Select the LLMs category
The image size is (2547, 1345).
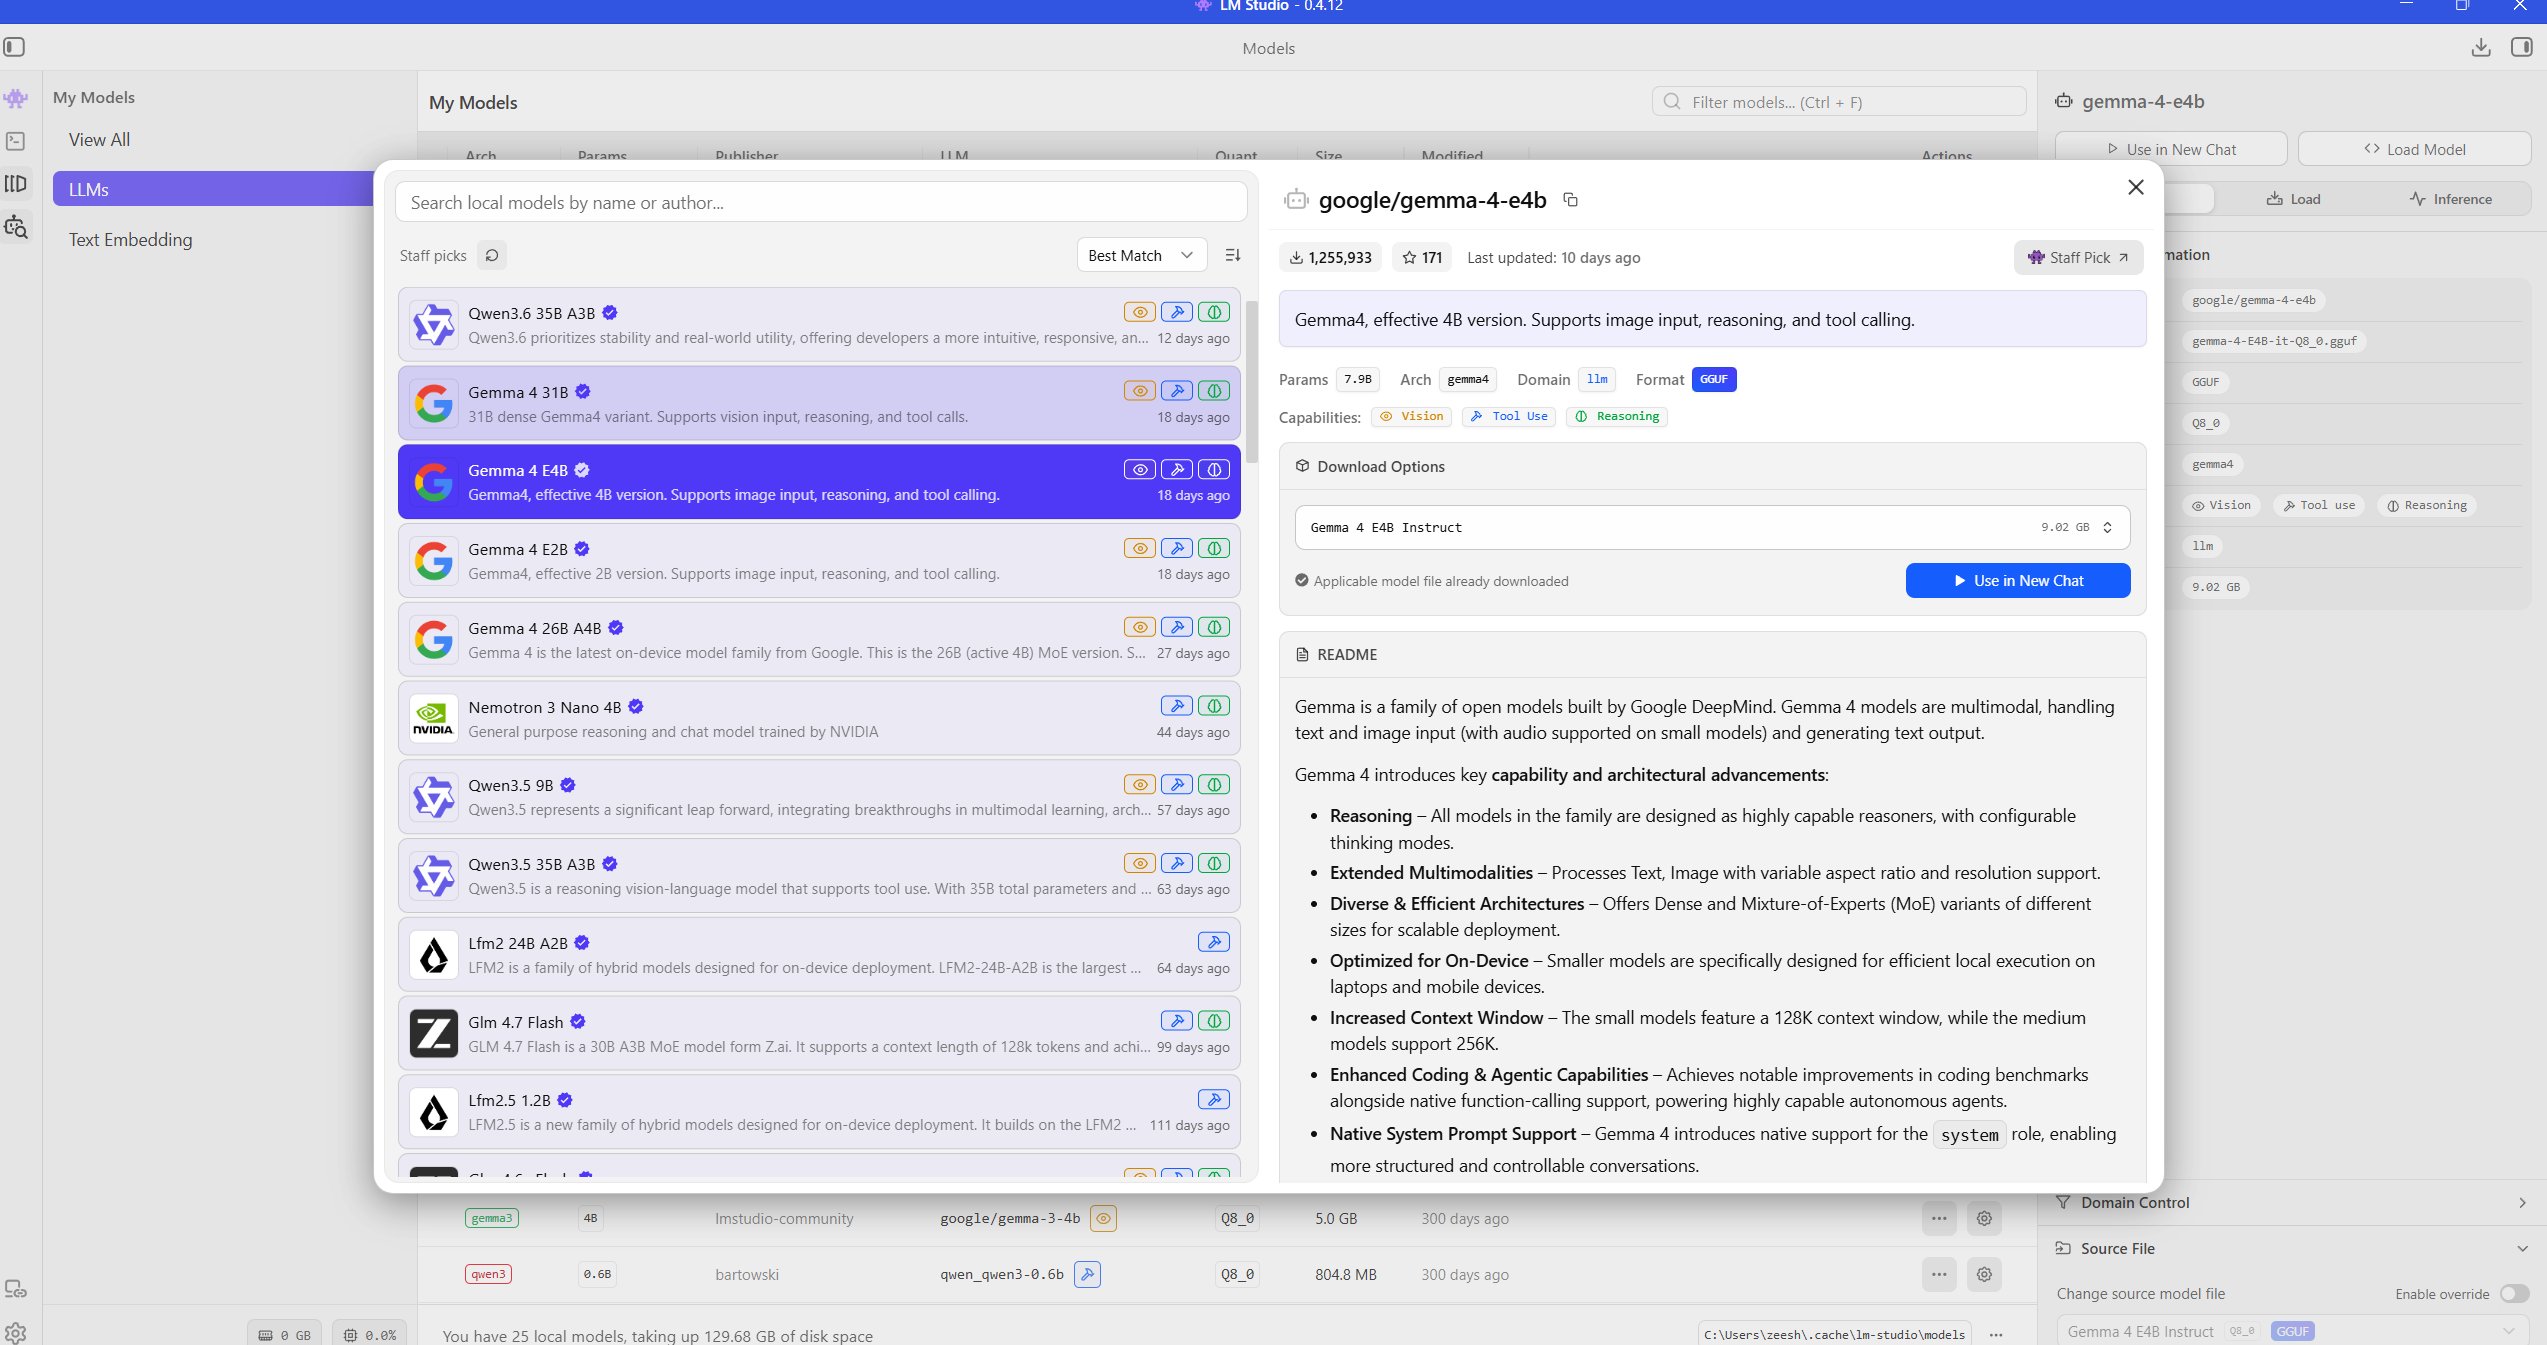tap(213, 189)
